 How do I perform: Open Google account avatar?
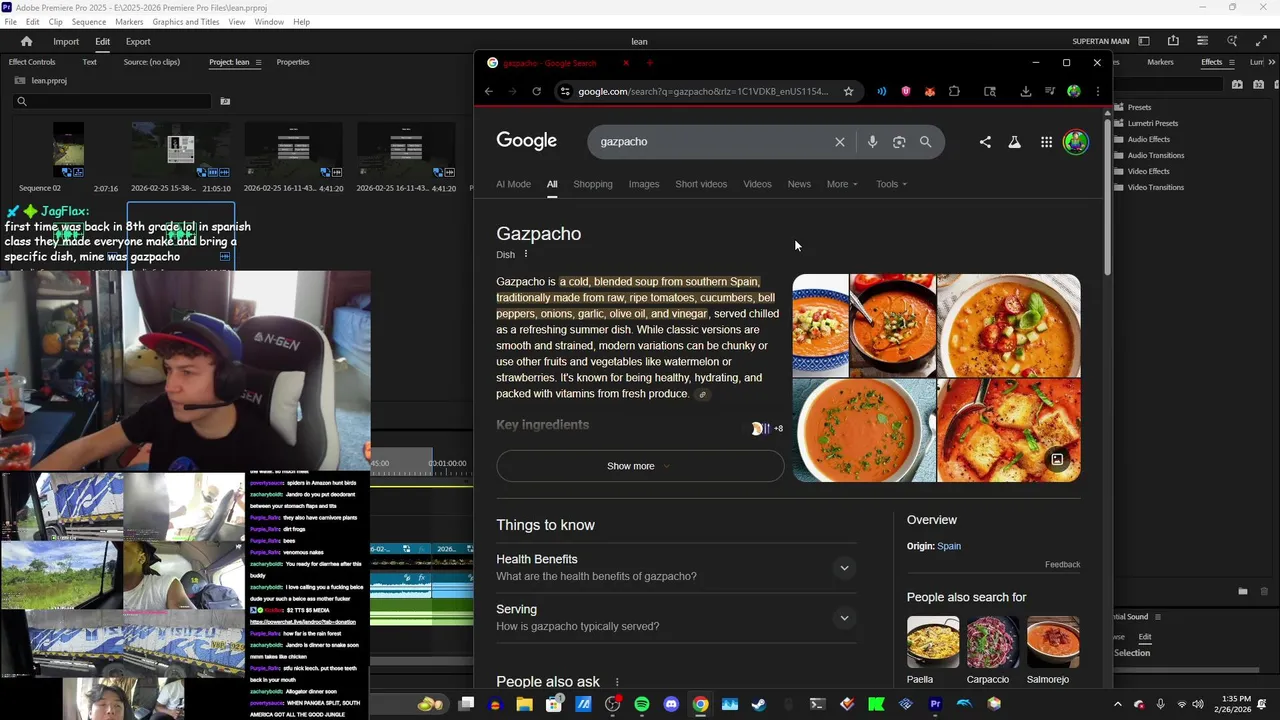[x=1075, y=142]
